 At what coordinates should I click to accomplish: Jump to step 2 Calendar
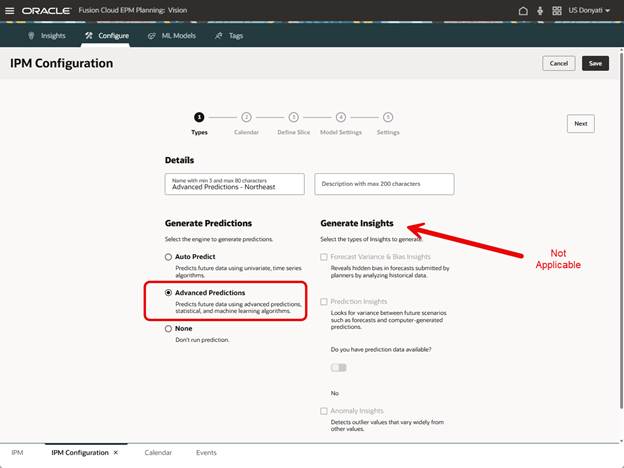(x=246, y=118)
